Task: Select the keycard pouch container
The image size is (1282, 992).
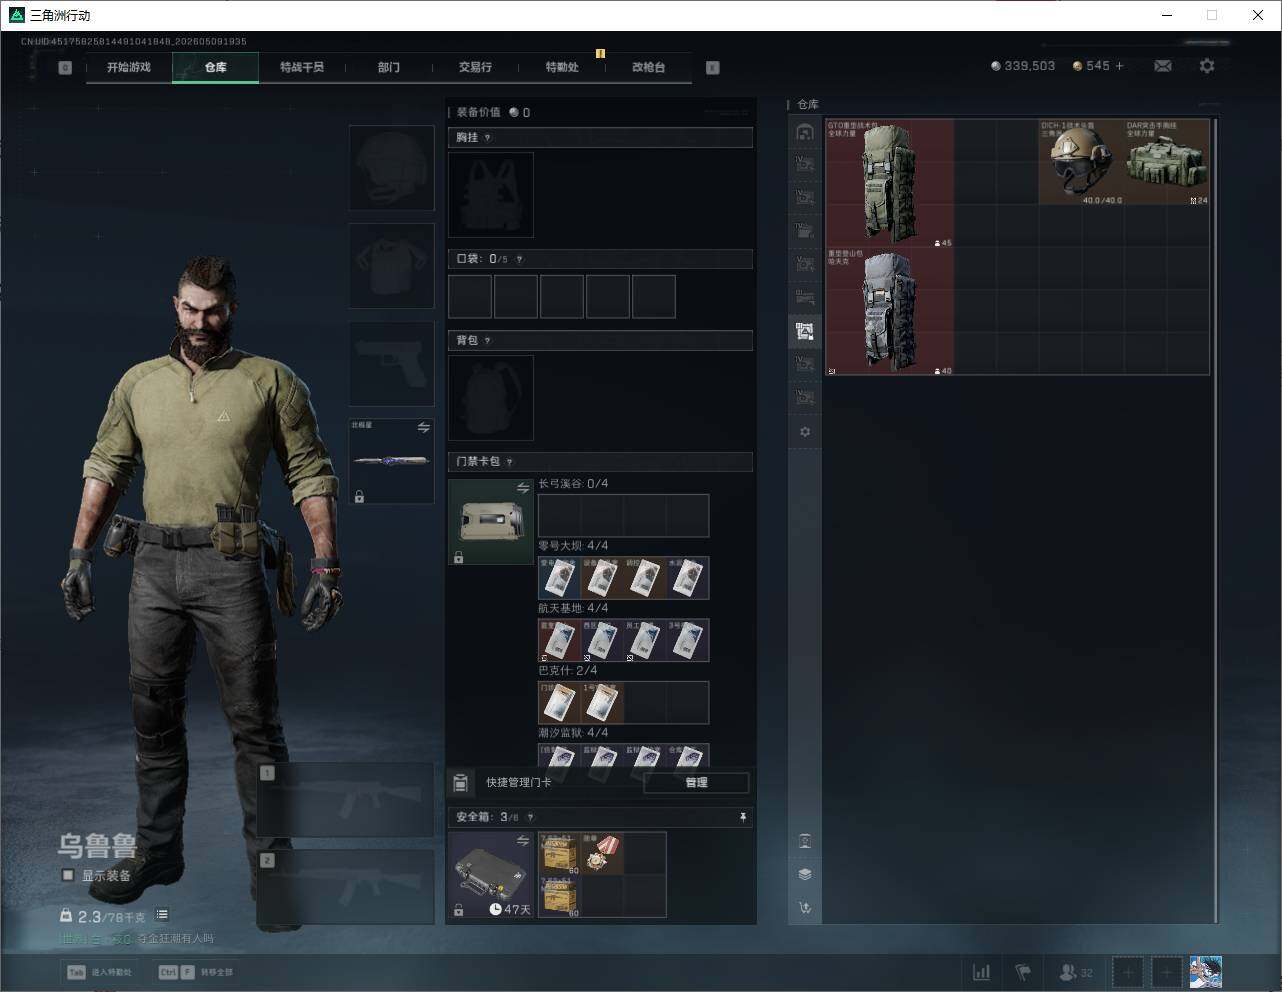Action: pos(491,522)
